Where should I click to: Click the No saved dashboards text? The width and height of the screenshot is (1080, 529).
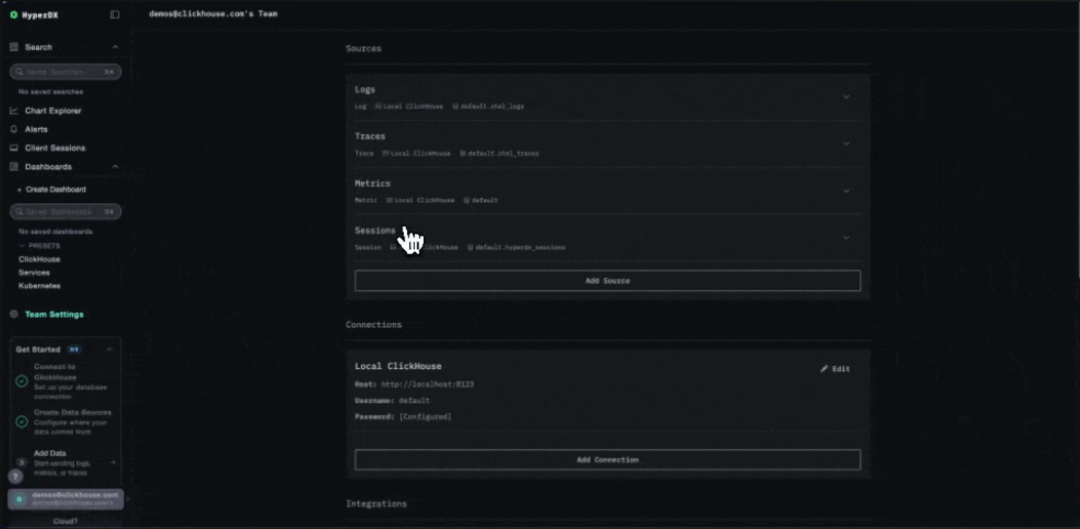point(56,231)
